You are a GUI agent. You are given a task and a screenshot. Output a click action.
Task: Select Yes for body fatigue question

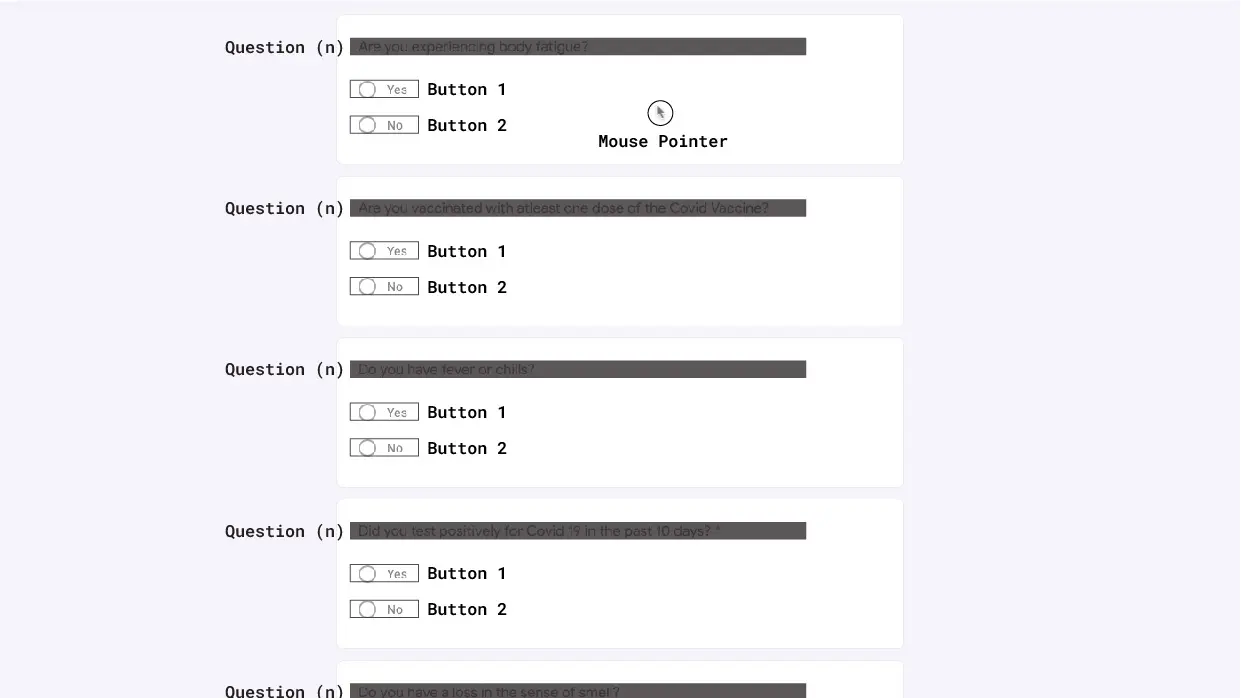click(384, 89)
